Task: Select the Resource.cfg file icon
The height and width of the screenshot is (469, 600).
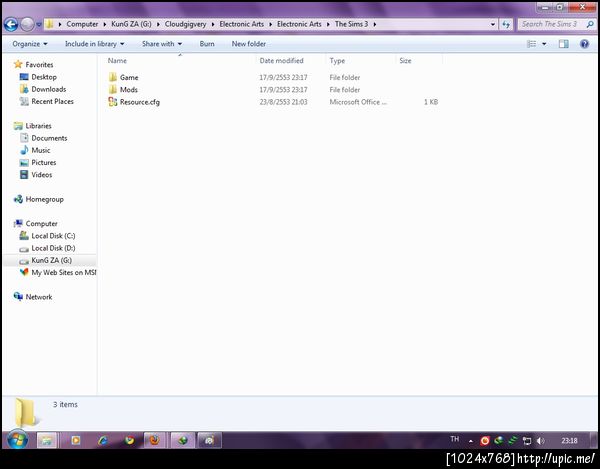Action: [x=112, y=102]
